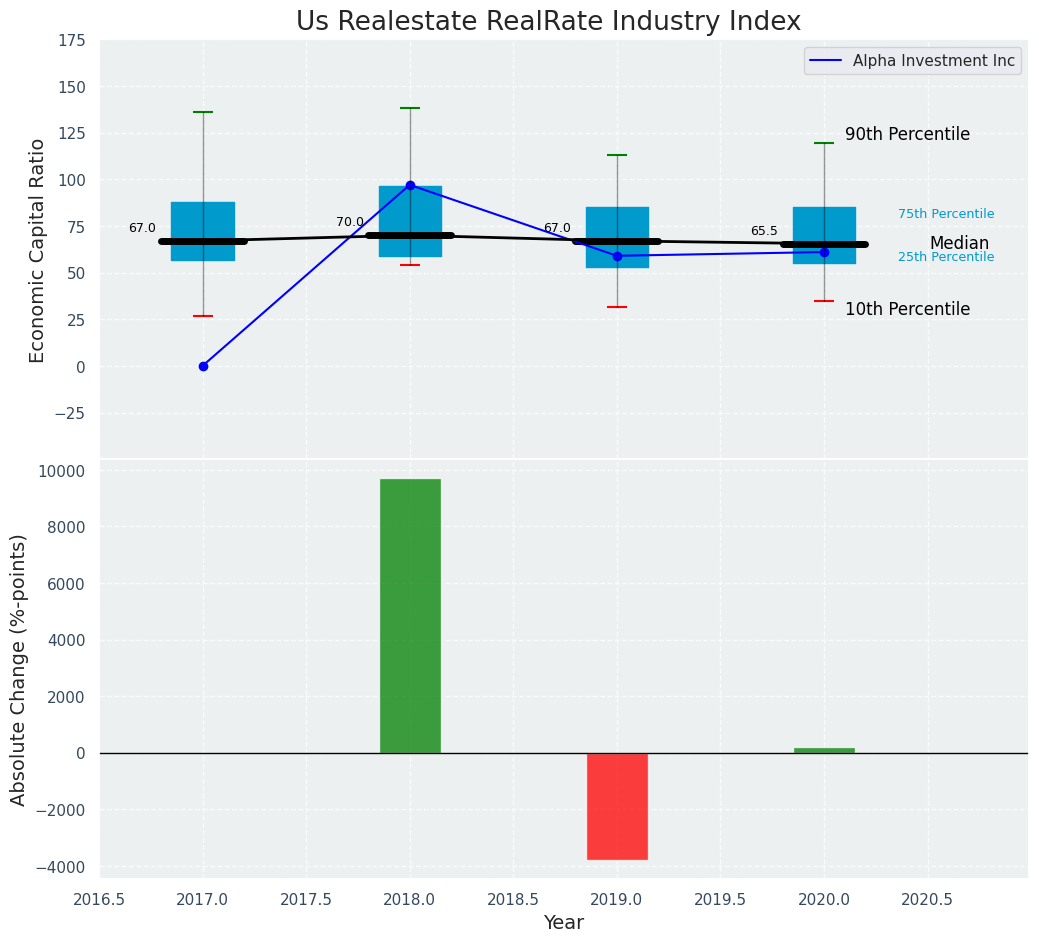The image size is (1039, 942).
Task: Select the Alpha Investment 2018 data point
Action: coord(410,185)
